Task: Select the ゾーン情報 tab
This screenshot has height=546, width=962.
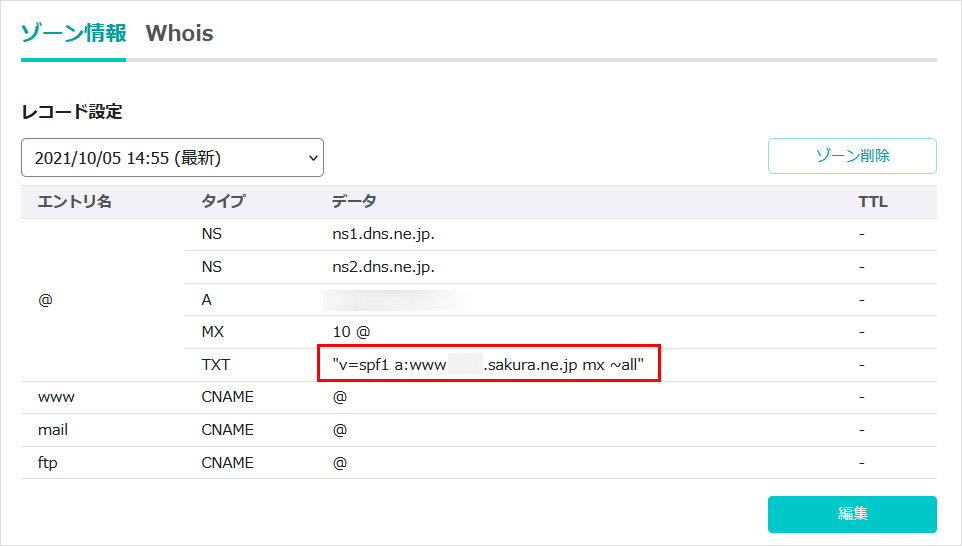Action: (x=74, y=33)
